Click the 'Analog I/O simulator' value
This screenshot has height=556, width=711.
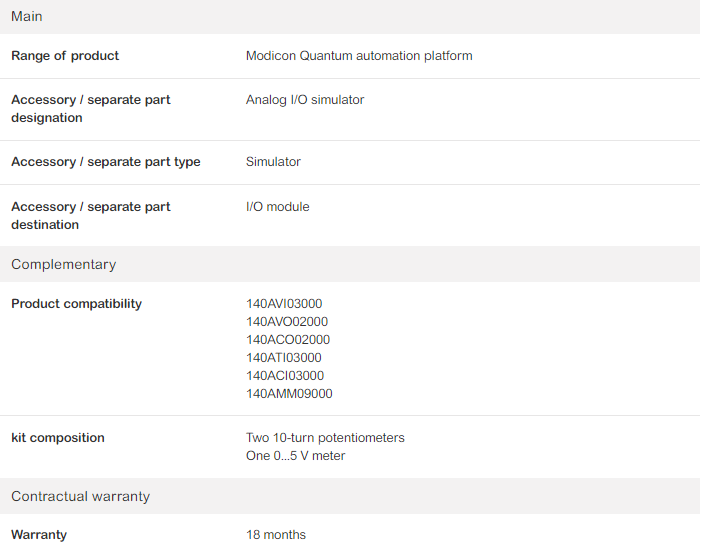(305, 100)
